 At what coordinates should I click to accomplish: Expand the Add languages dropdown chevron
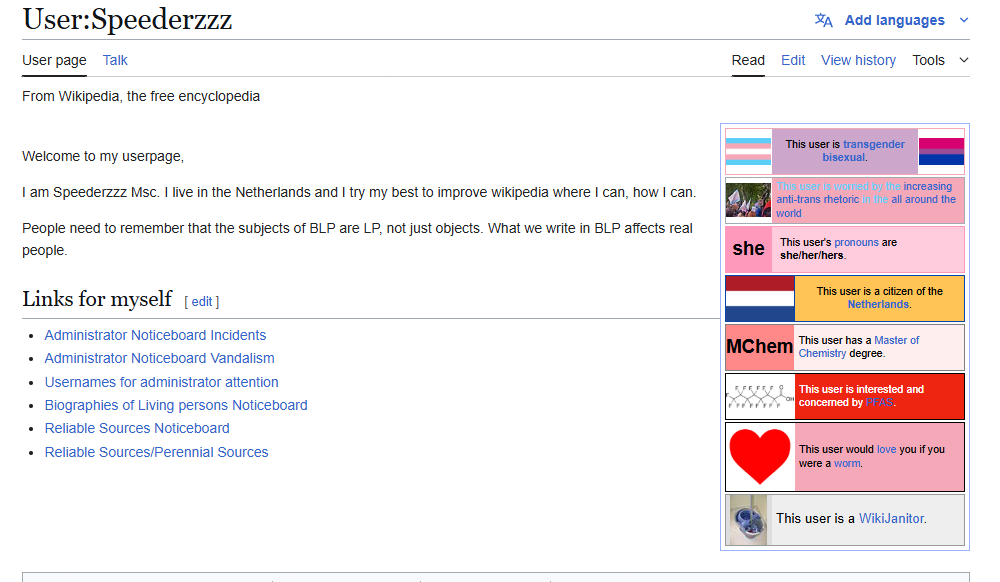(964, 20)
